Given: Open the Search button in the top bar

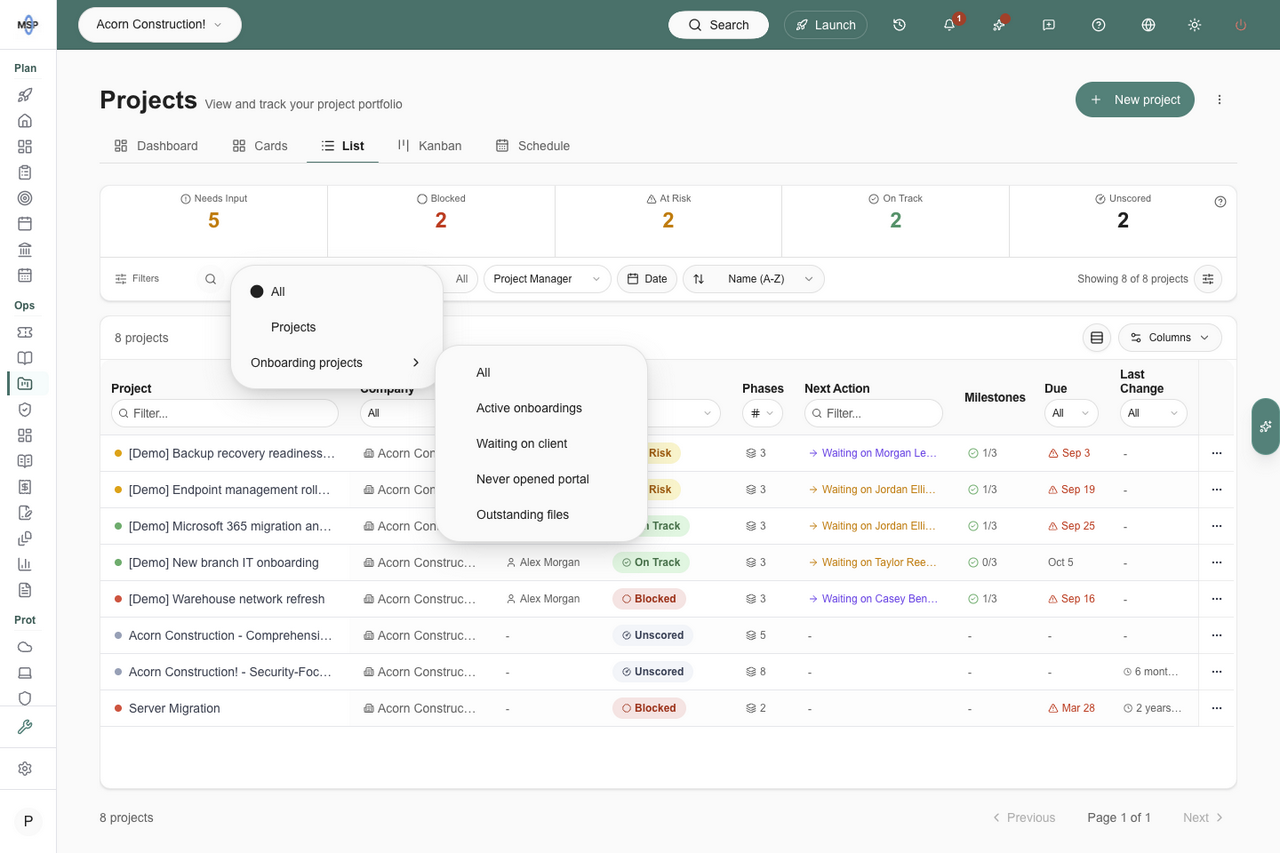Looking at the screenshot, I should (x=718, y=25).
